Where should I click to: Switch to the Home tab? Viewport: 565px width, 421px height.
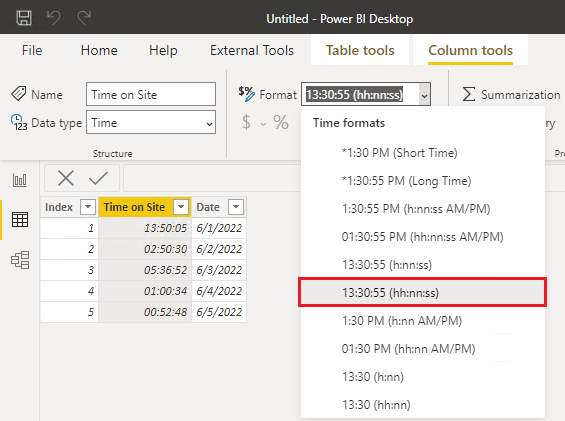[99, 50]
